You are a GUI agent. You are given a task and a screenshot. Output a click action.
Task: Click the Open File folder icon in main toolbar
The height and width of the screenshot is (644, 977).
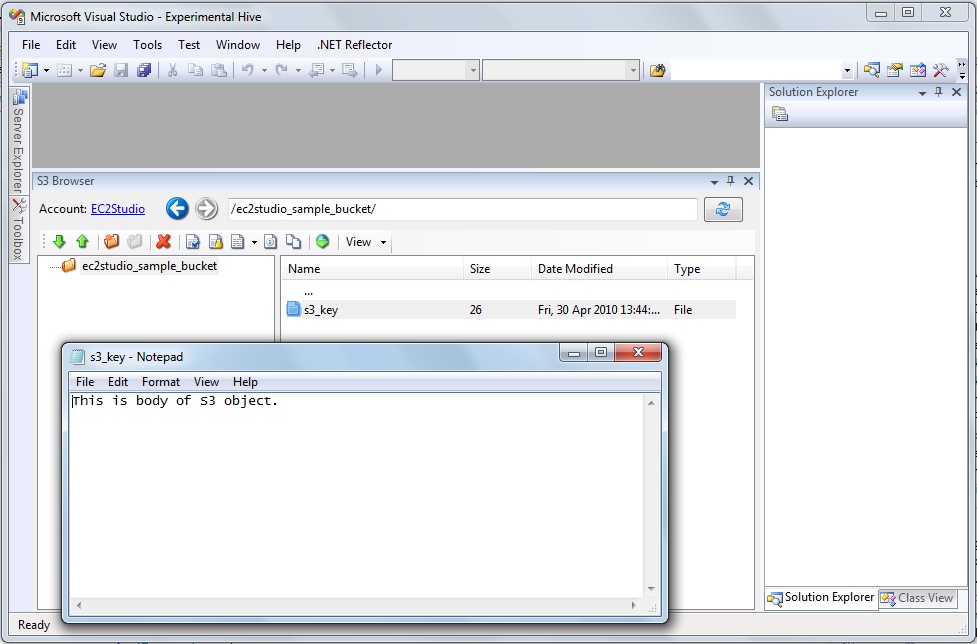tap(98, 70)
